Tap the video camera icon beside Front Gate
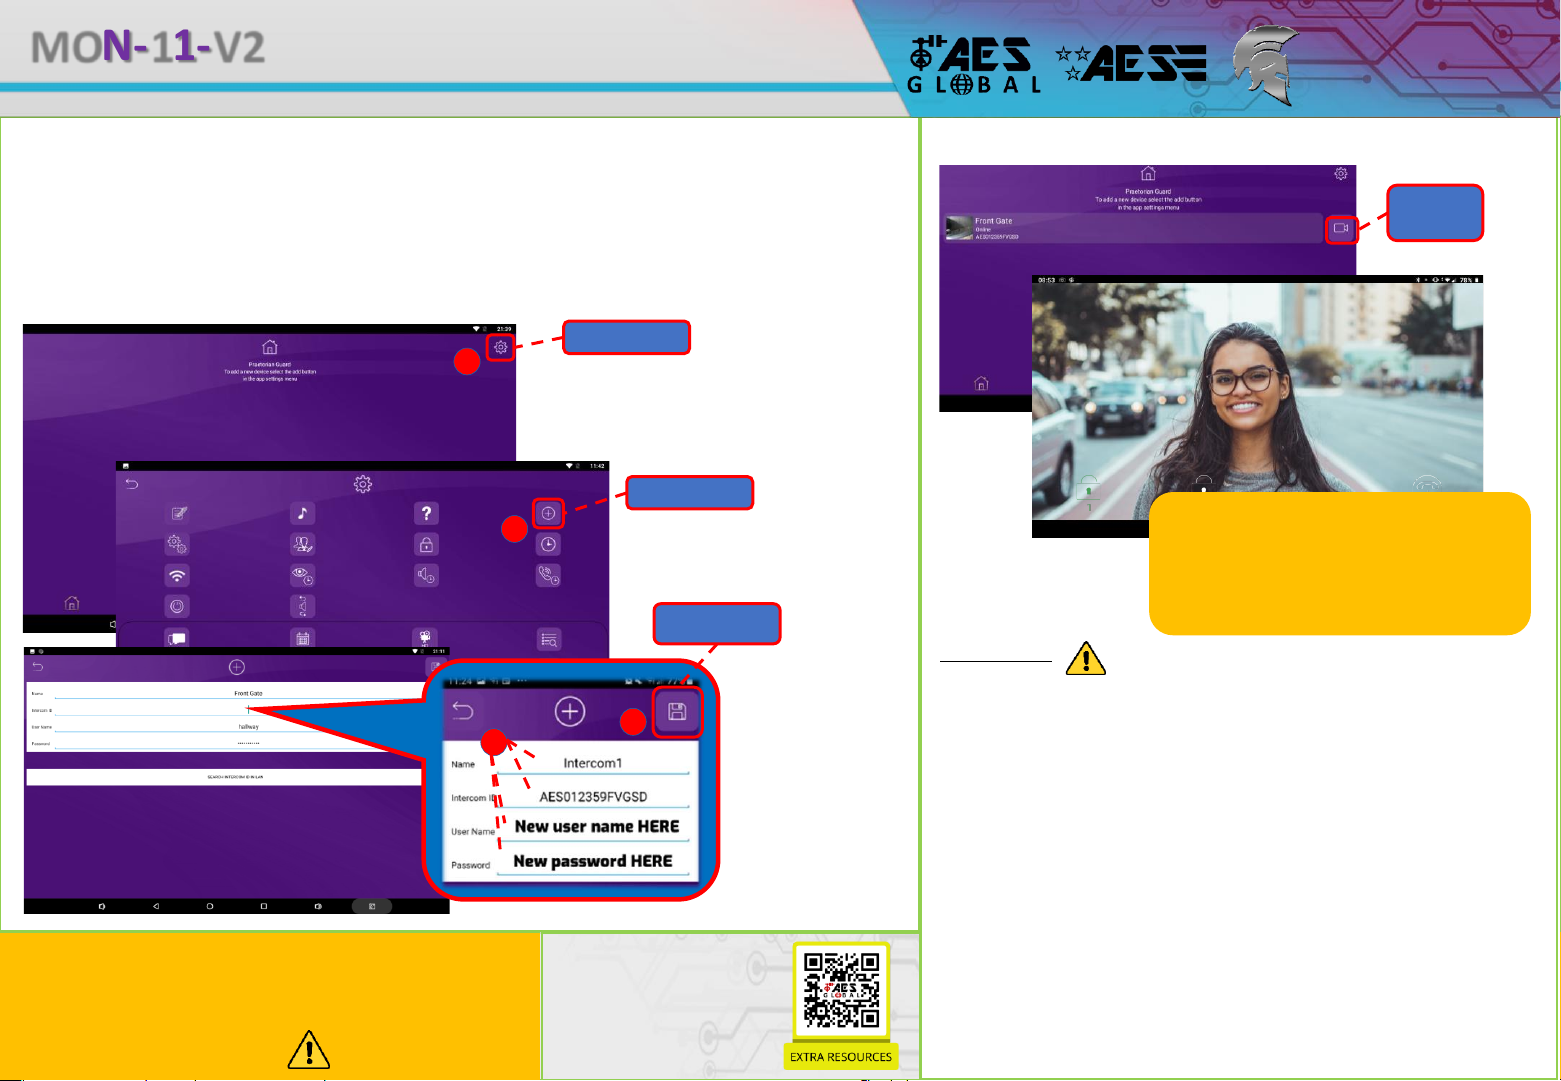Image resolution: width=1561 pixels, height=1081 pixels. pos(1341,229)
